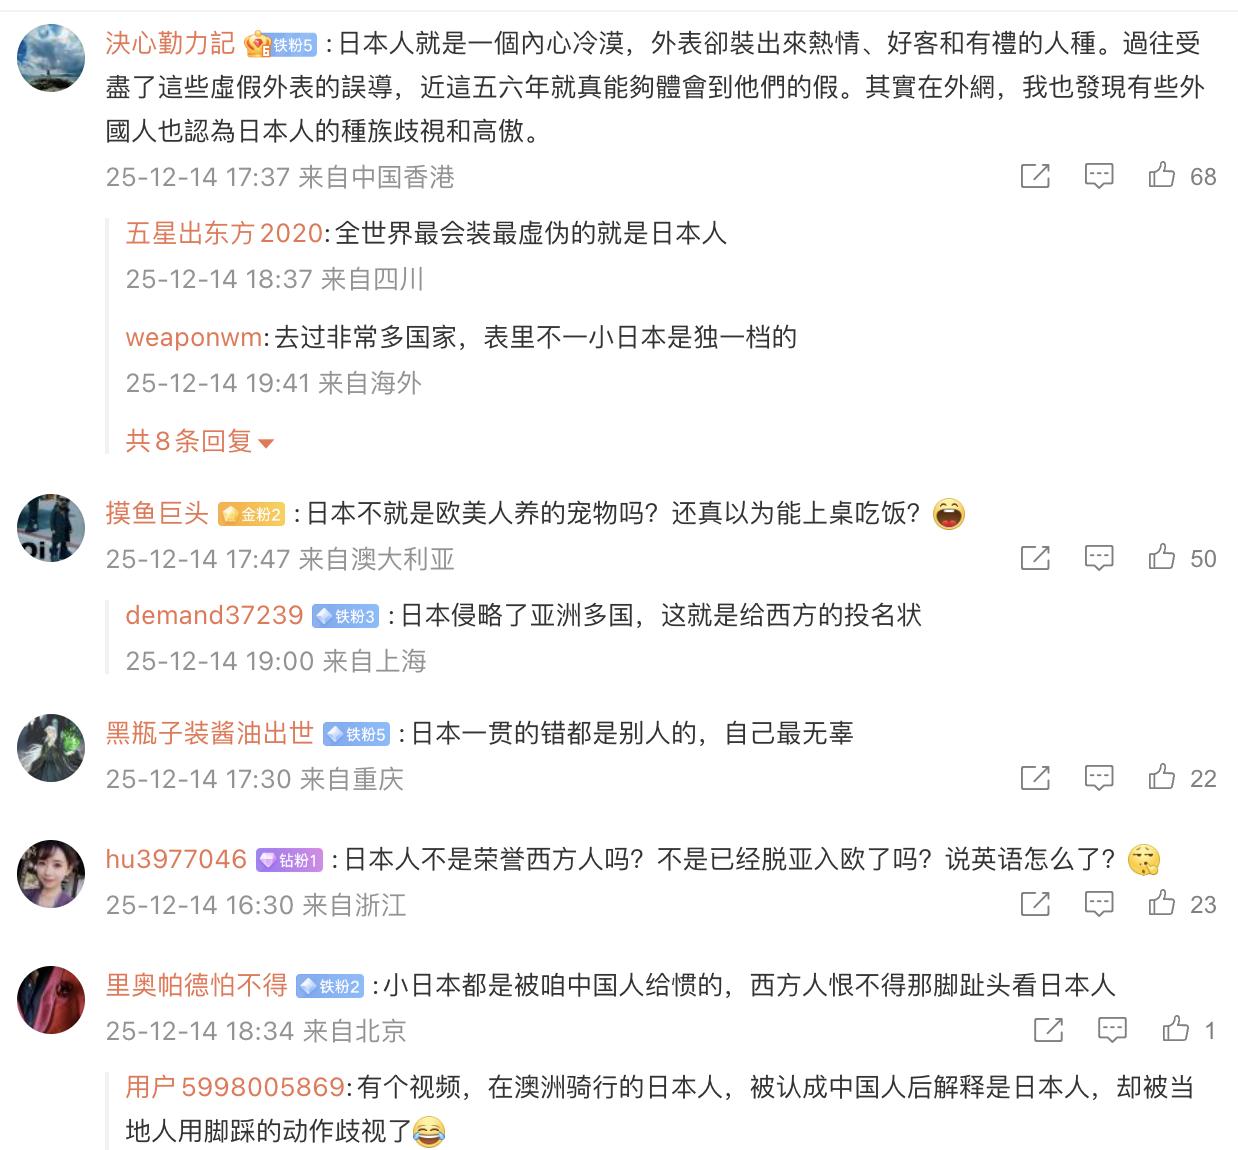Click the 金粉2 badge next to 摸鱼巨头

[x=252, y=514]
